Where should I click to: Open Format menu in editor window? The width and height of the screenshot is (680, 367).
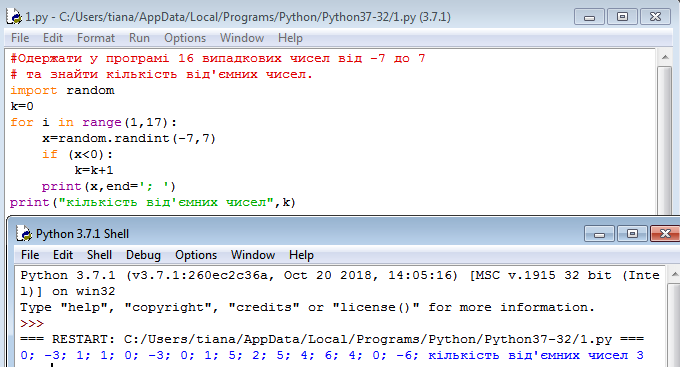(96, 38)
